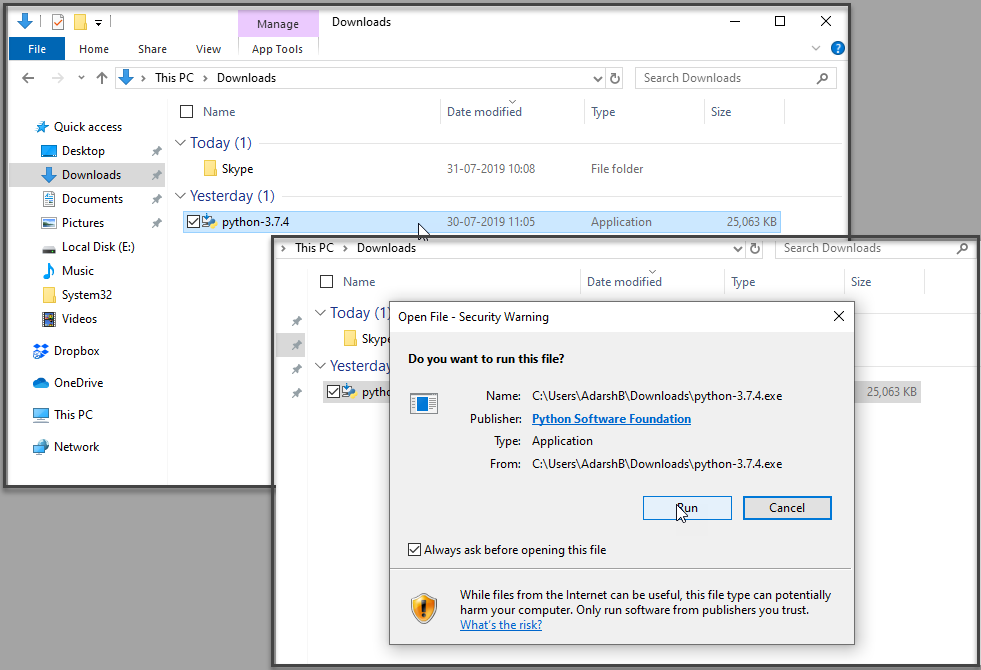Screen dimensions: 981x670
Task: Collapse the Today (1) group in back window
Action: (x=180, y=143)
